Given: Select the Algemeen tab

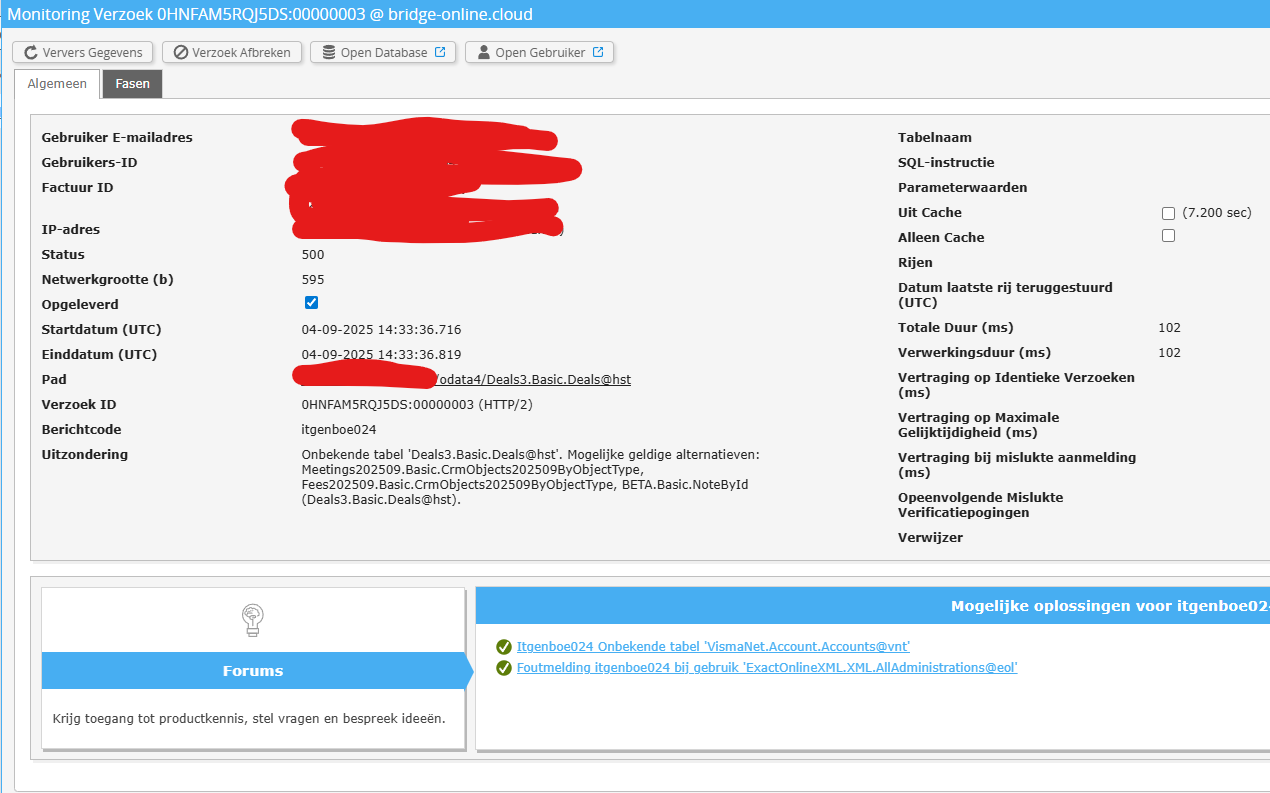Looking at the screenshot, I should pos(57,84).
